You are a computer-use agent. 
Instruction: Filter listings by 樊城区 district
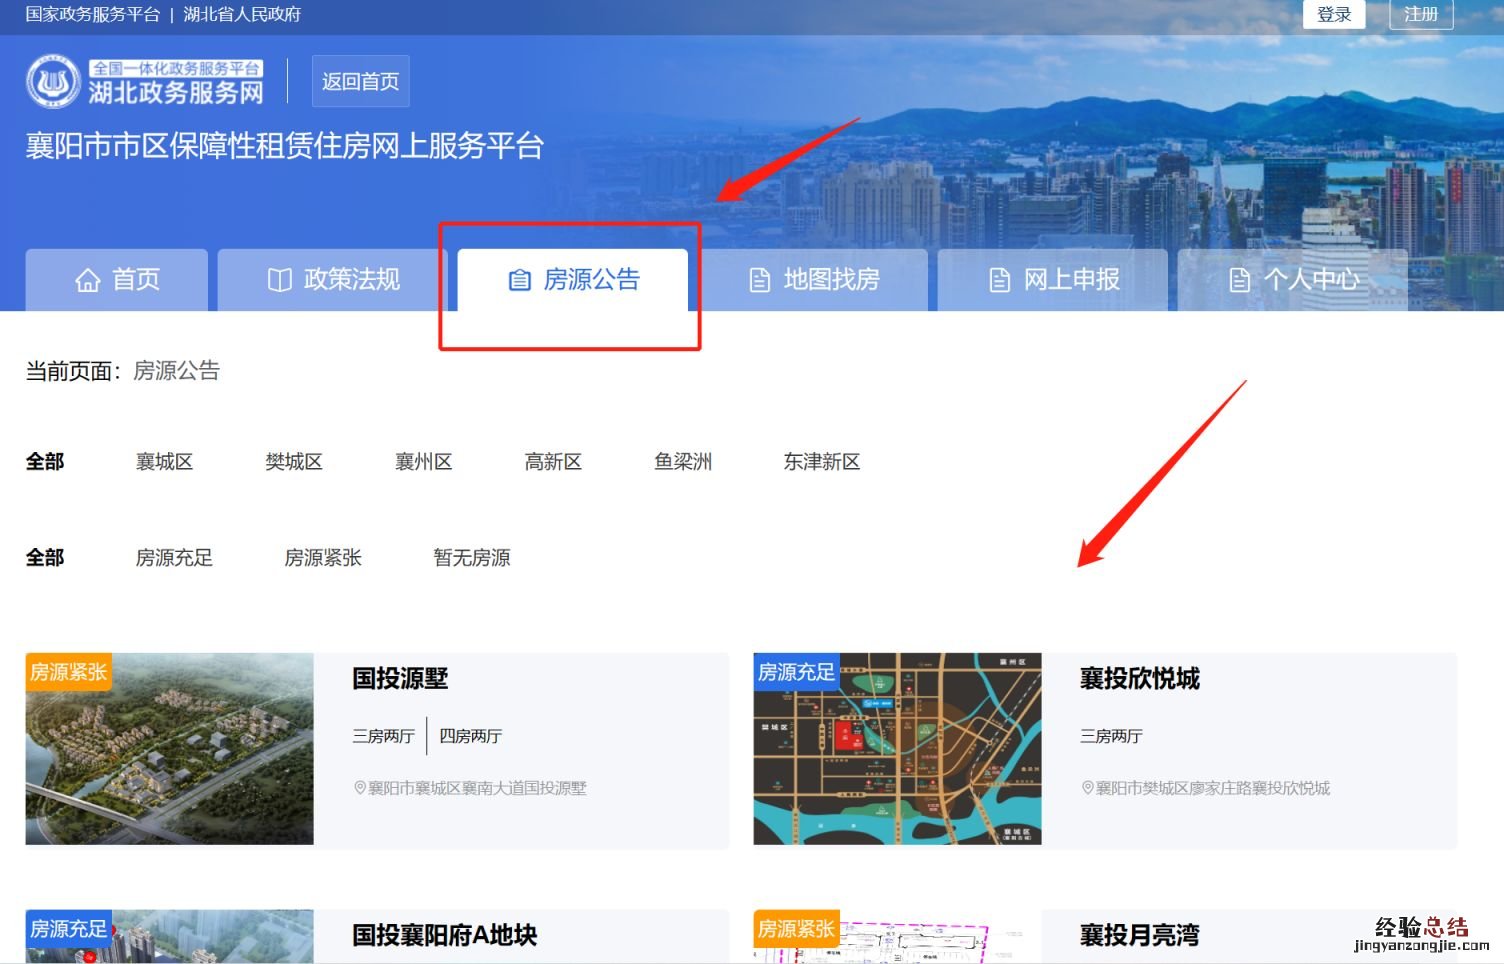[x=294, y=462]
